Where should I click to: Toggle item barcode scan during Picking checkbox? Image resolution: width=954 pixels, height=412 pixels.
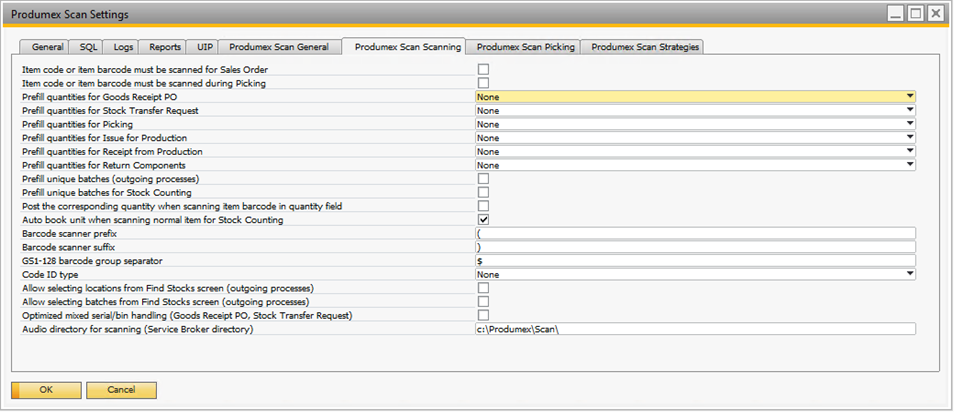[x=483, y=83]
